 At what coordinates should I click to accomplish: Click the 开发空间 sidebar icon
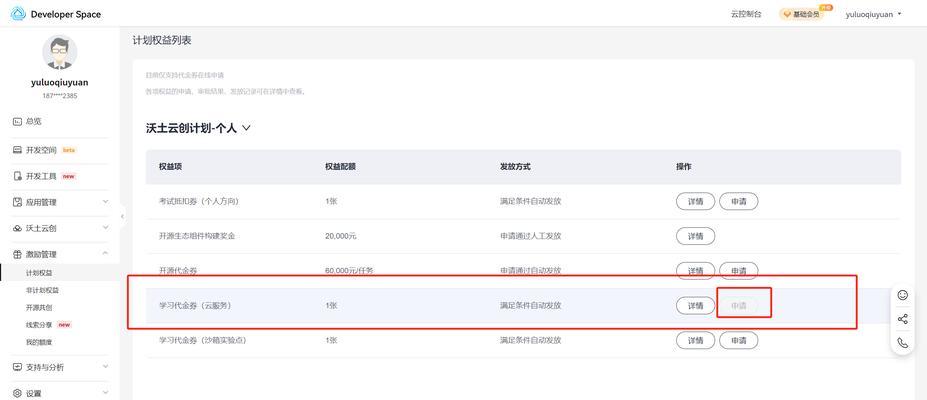[17, 150]
